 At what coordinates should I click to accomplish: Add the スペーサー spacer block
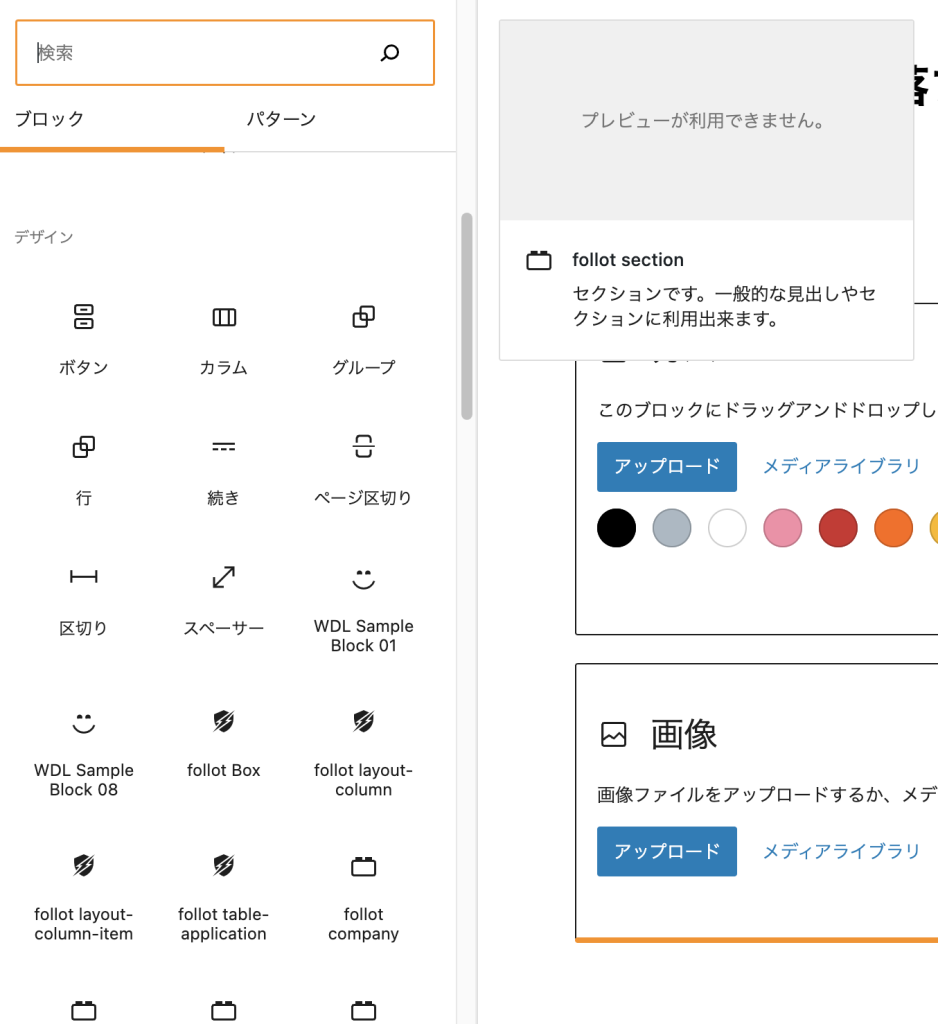[x=224, y=600]
